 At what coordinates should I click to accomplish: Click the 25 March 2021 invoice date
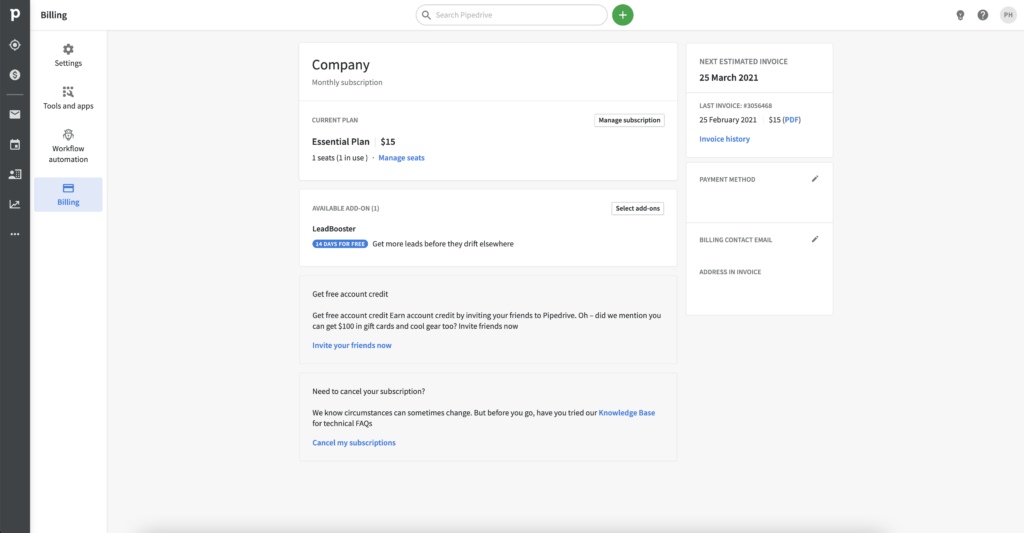click(x=729, y=78)
